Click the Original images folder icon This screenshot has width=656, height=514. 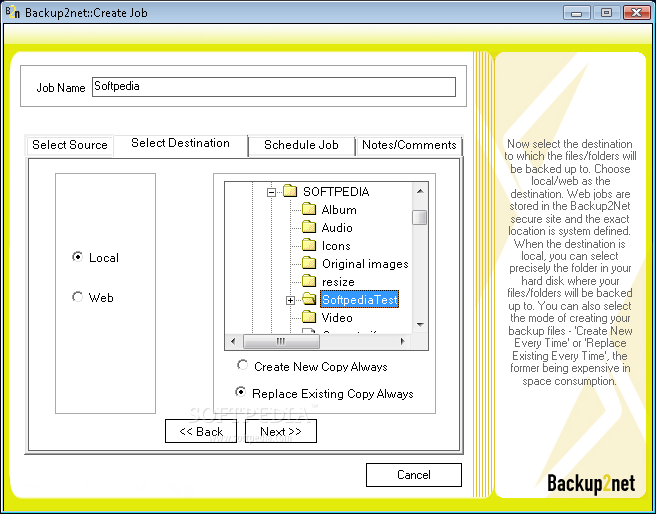coord(309,263)
